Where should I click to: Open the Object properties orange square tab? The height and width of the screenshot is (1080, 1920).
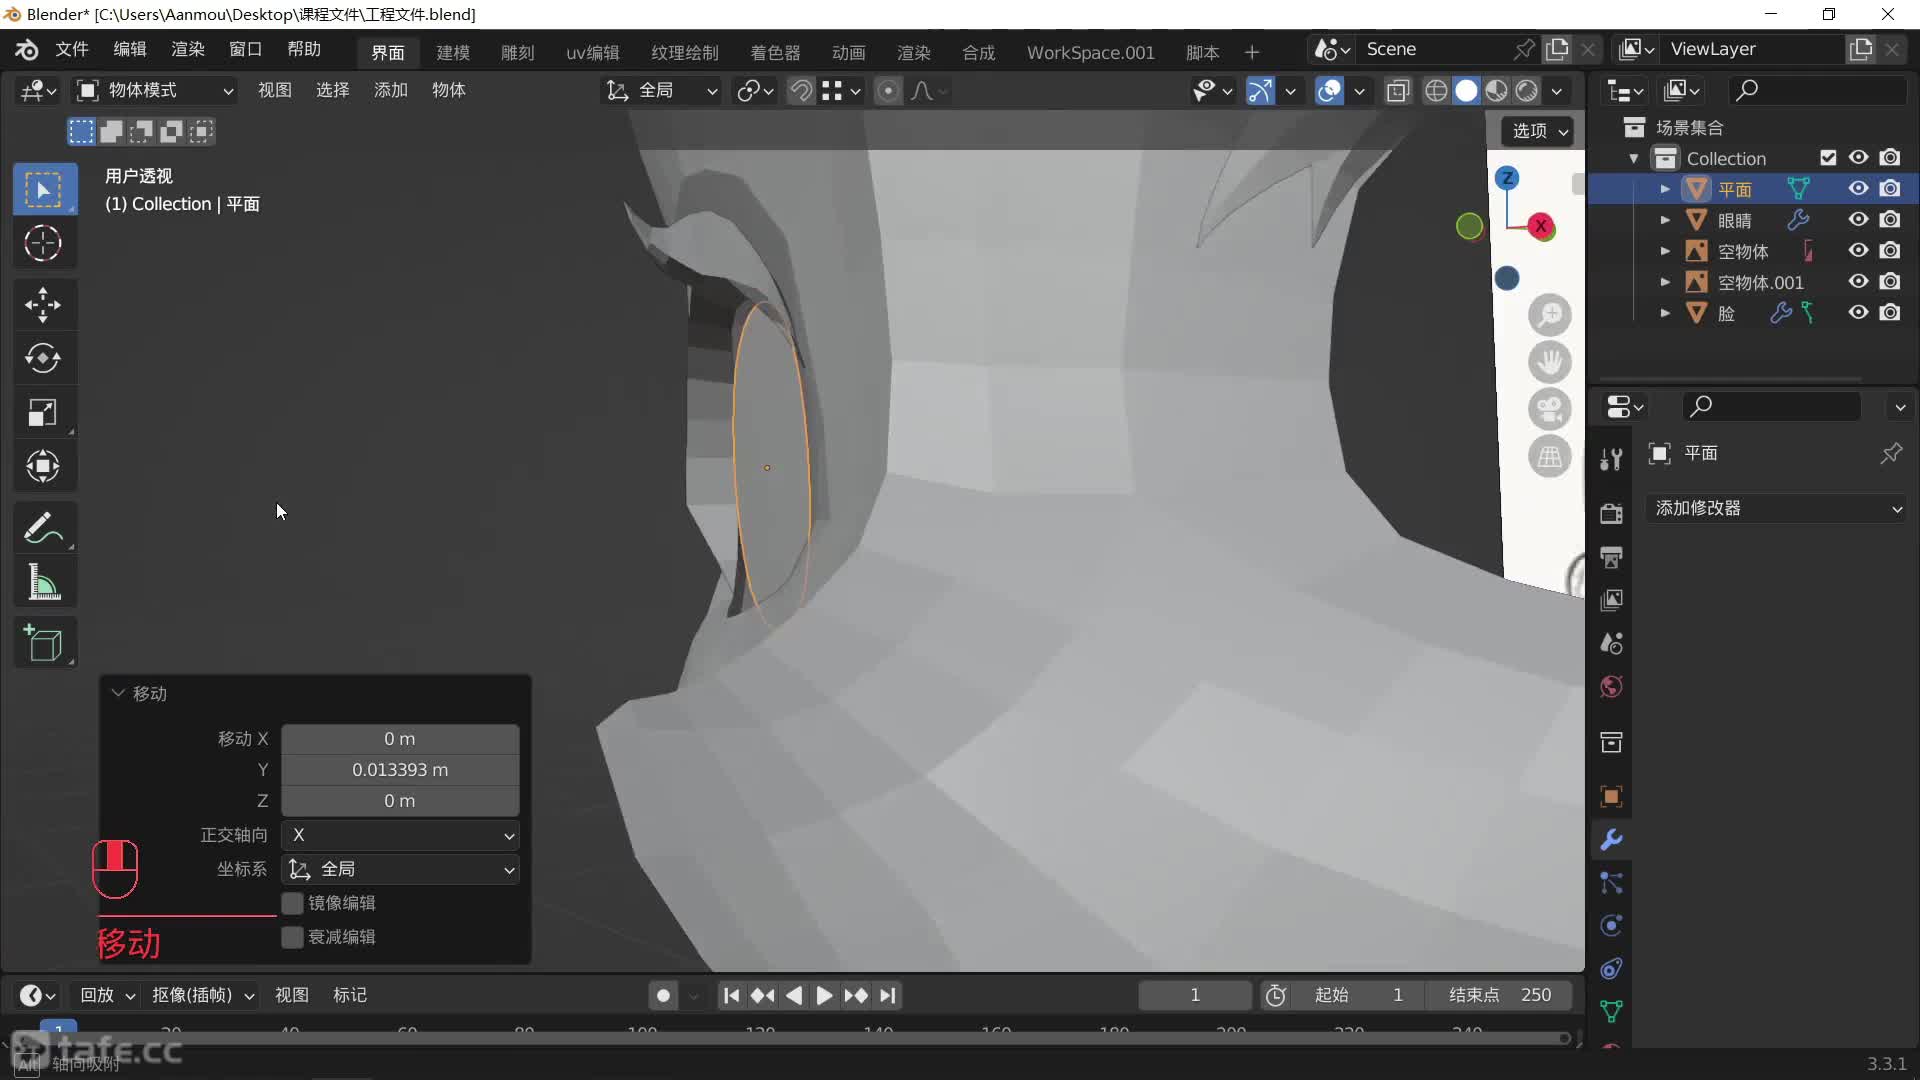point(1611,797)
